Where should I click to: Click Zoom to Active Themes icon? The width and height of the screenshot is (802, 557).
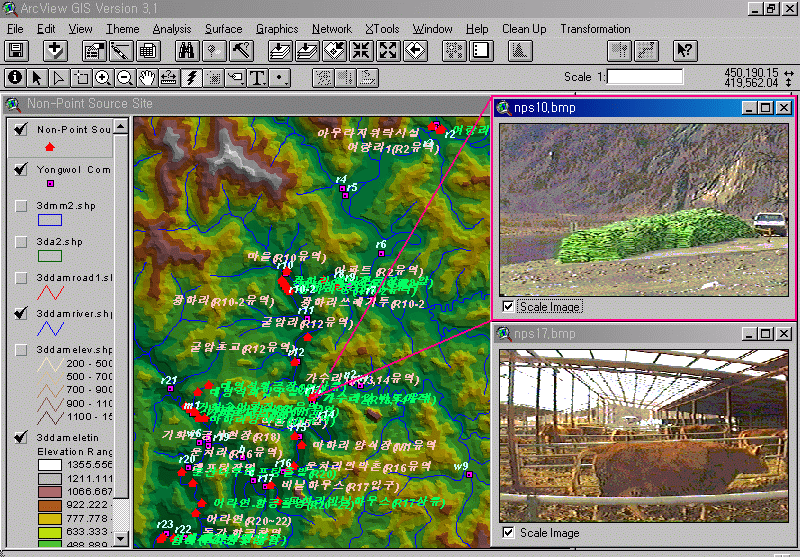click(307, 51)
